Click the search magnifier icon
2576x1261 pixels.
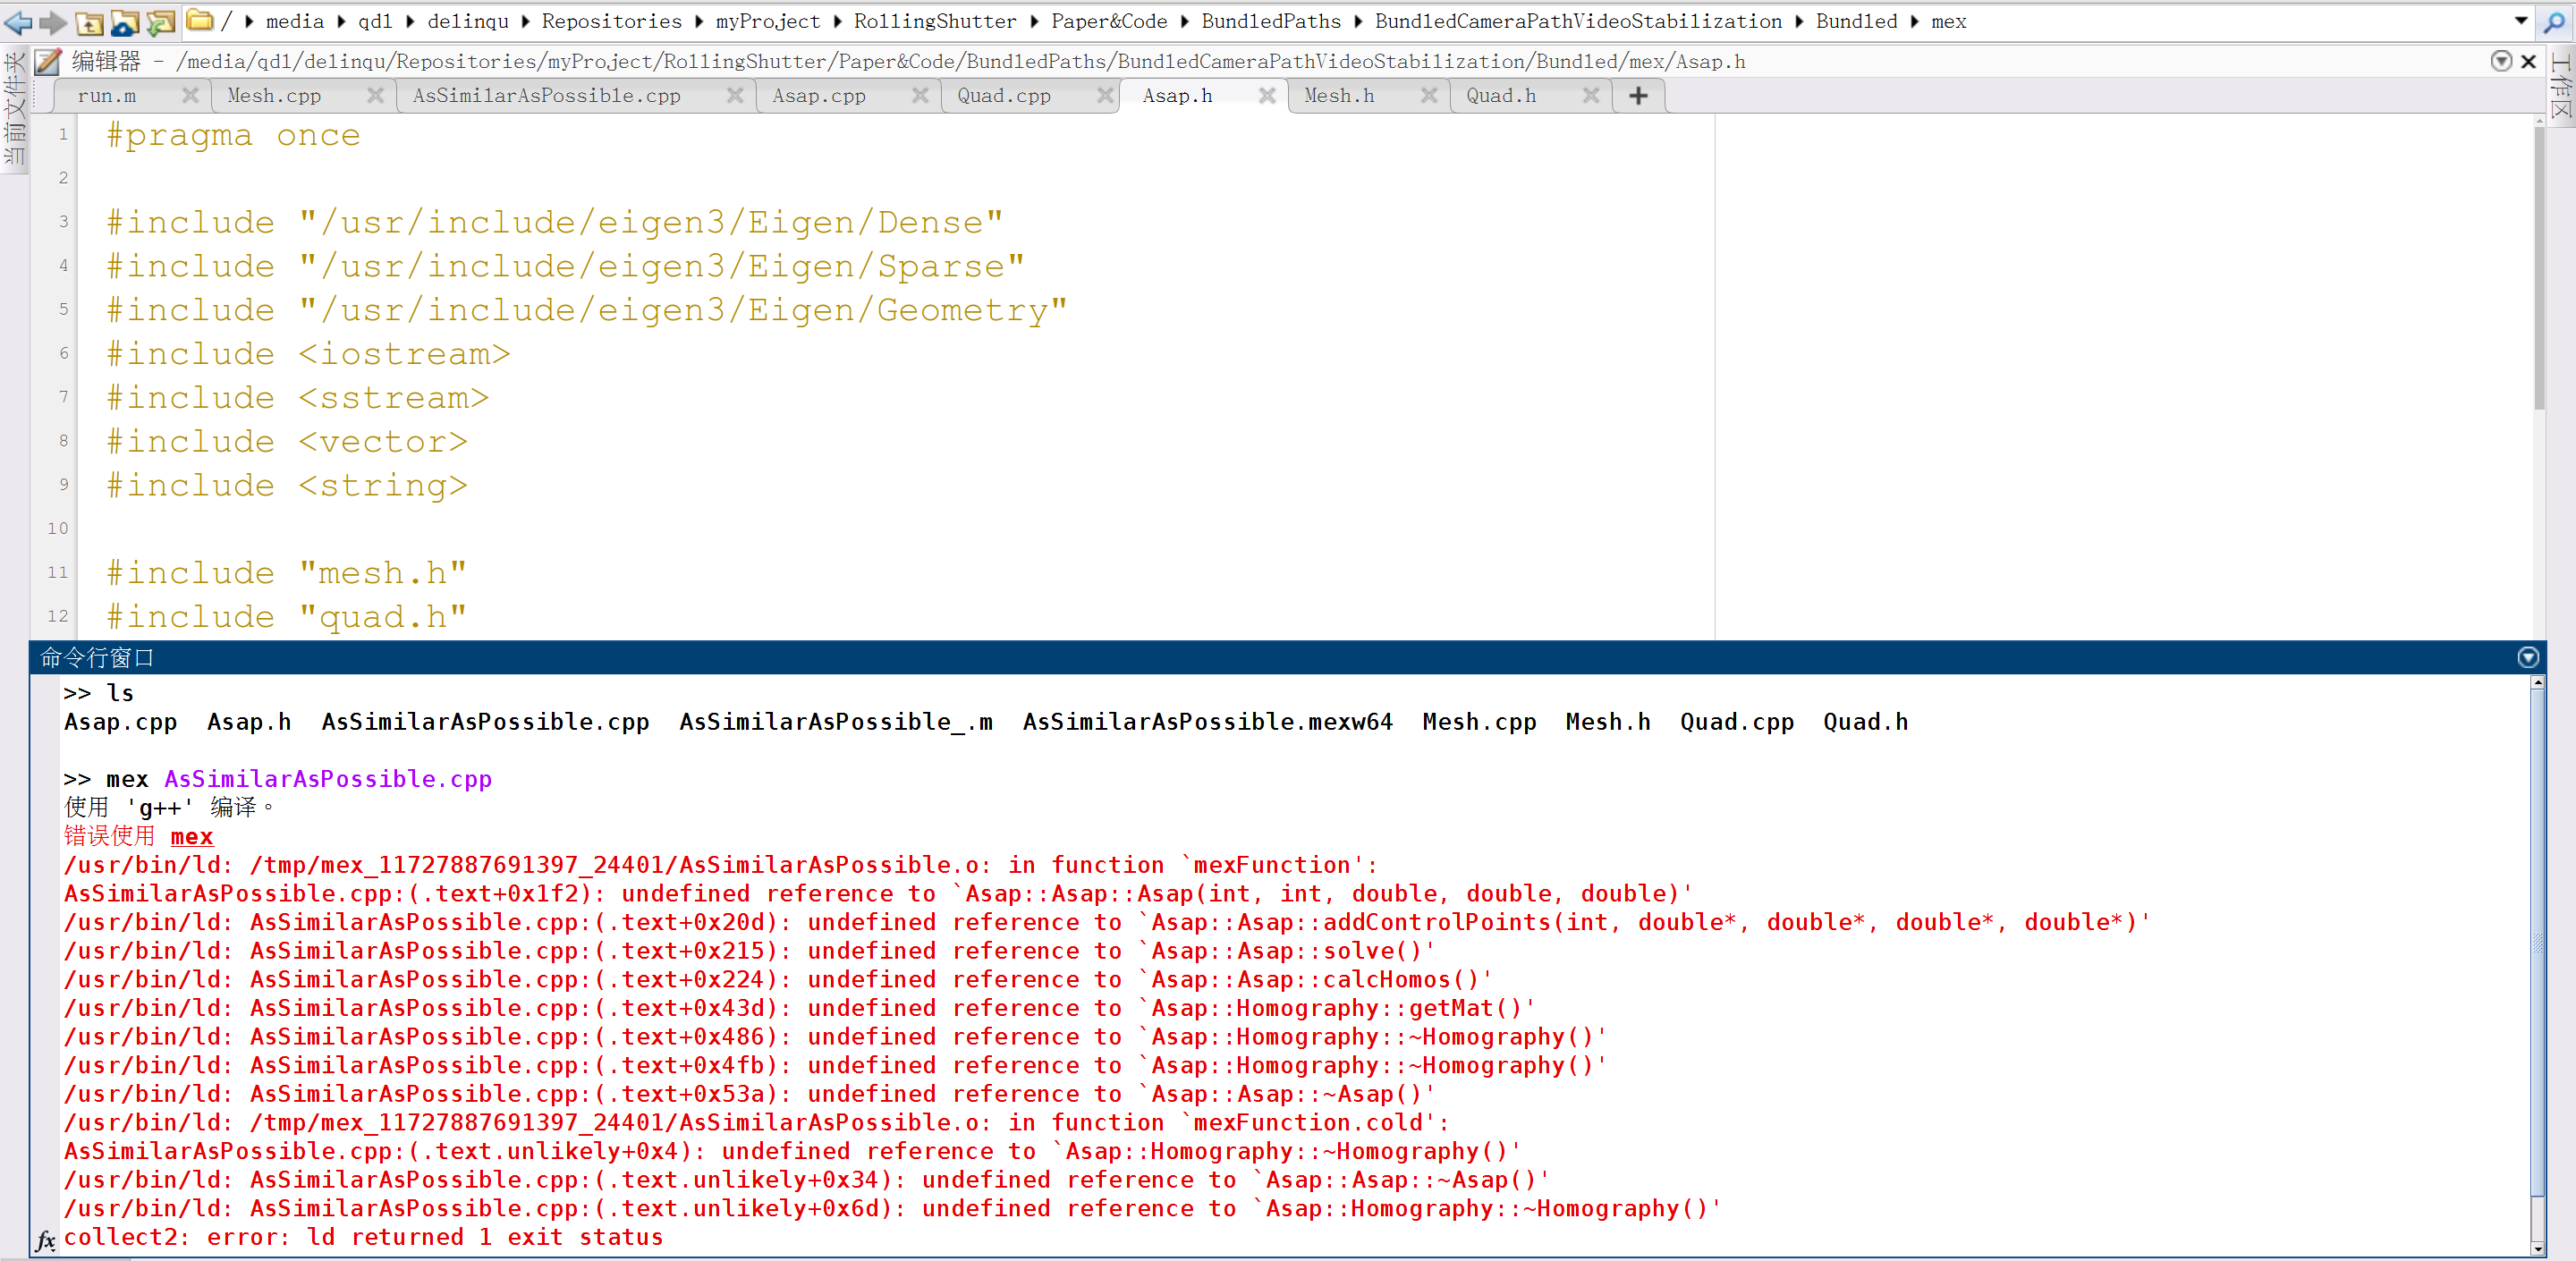2554,21
